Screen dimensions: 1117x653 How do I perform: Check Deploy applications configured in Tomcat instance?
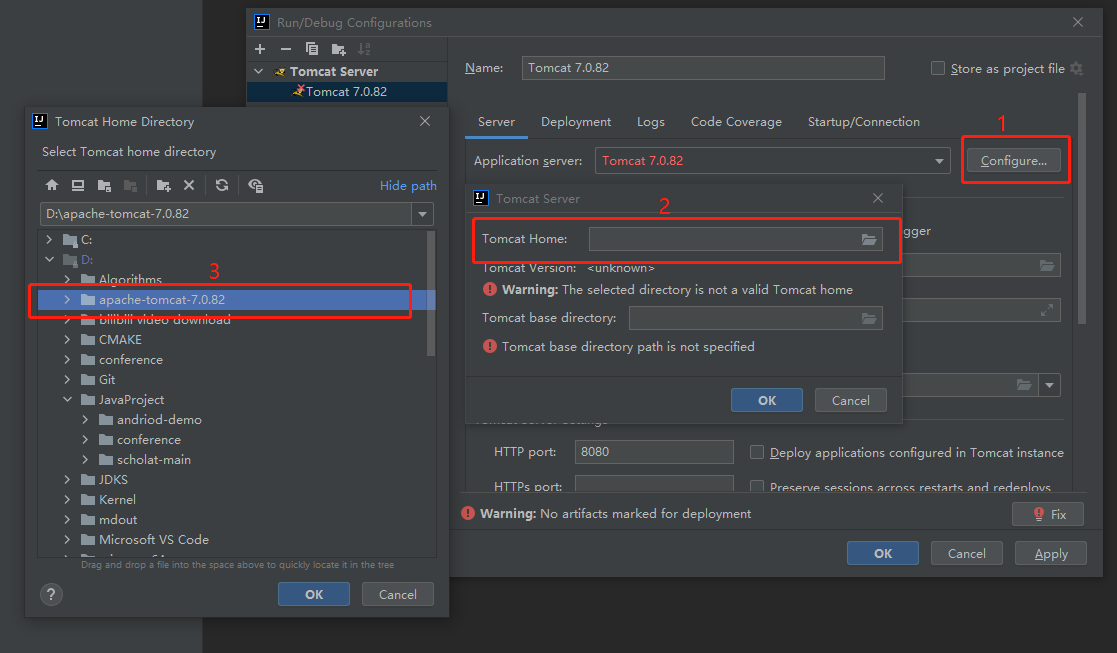coord(757,452)
